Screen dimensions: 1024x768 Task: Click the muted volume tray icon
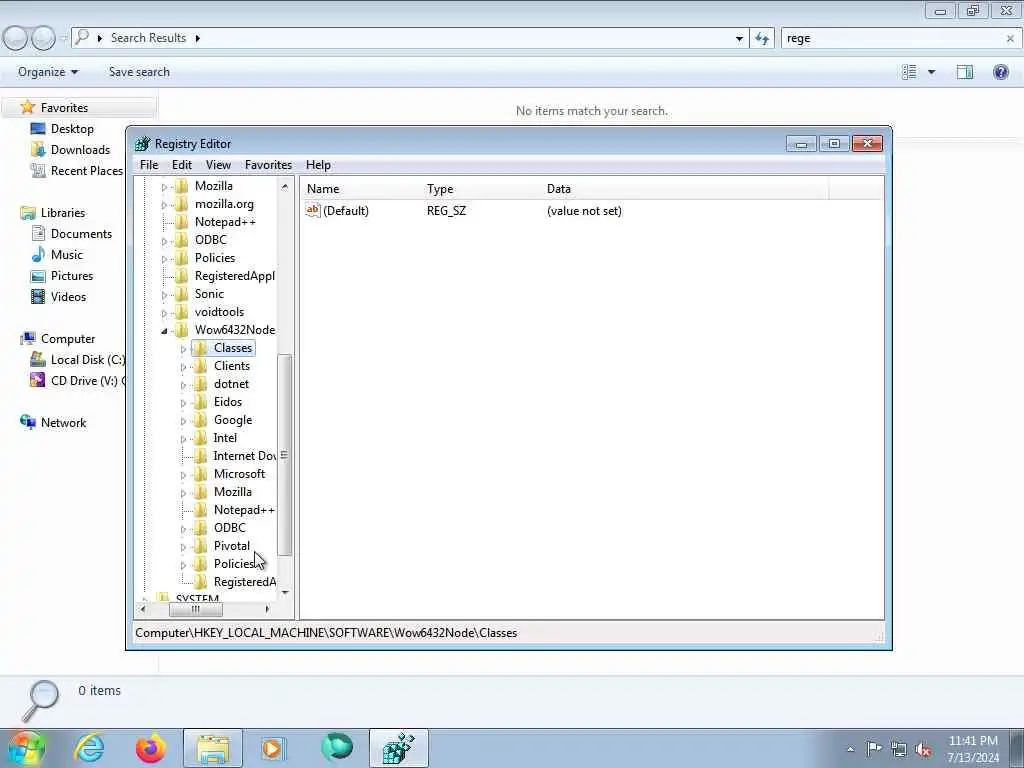click(923, 750)
